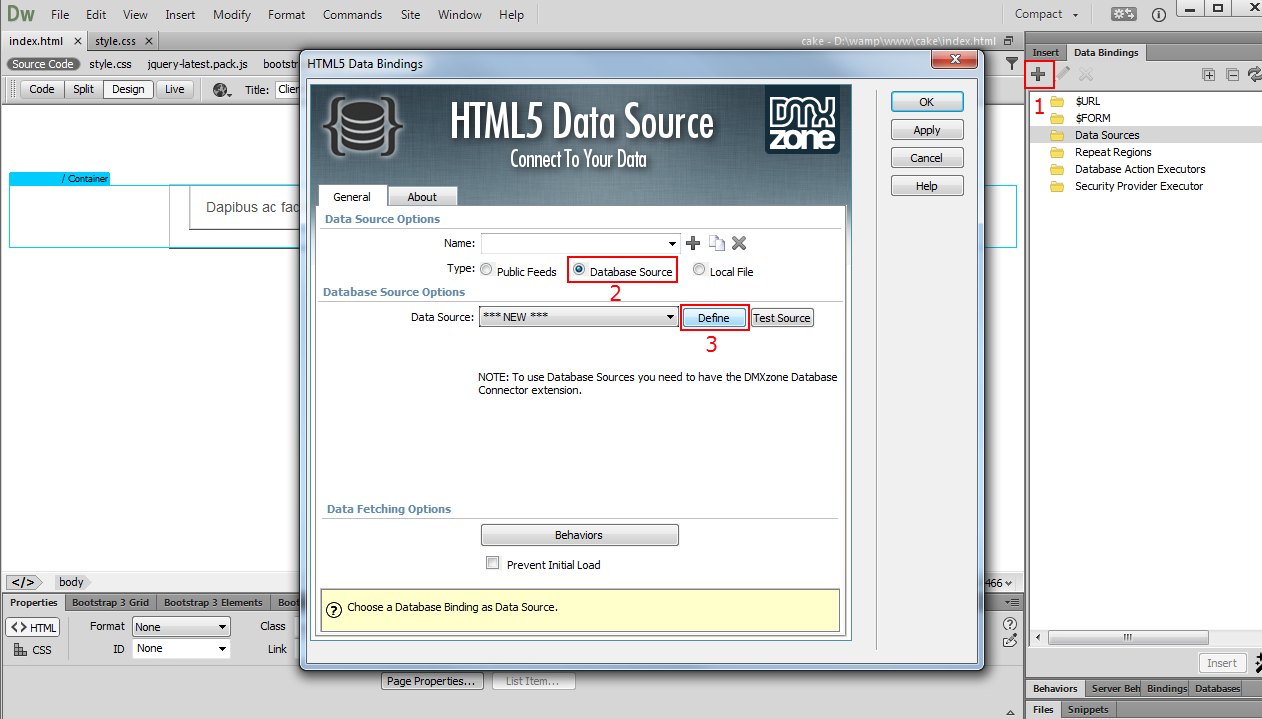Switch to Code view
The image size is (1262, 719).
[42, 89]
